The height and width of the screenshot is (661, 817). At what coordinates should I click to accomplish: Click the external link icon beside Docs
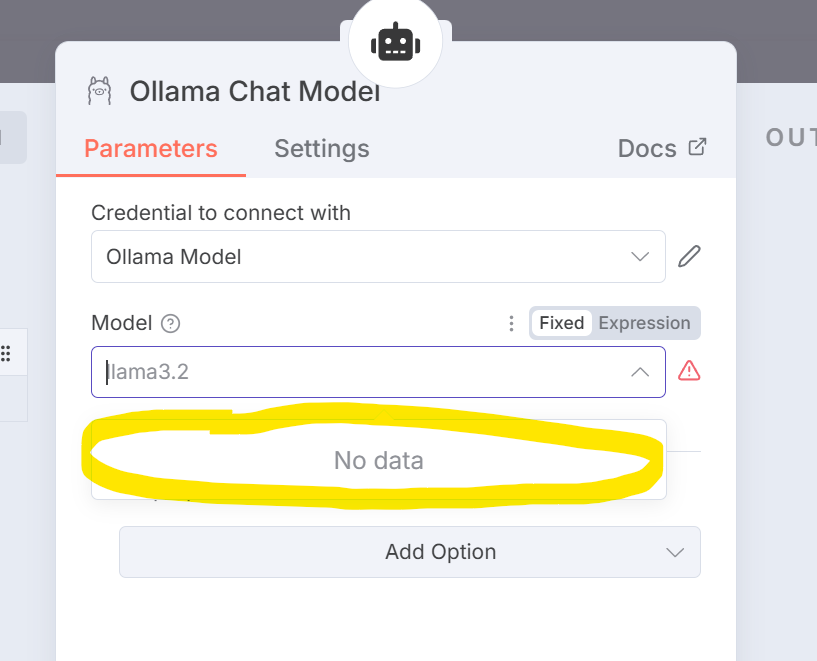point(698,147)
